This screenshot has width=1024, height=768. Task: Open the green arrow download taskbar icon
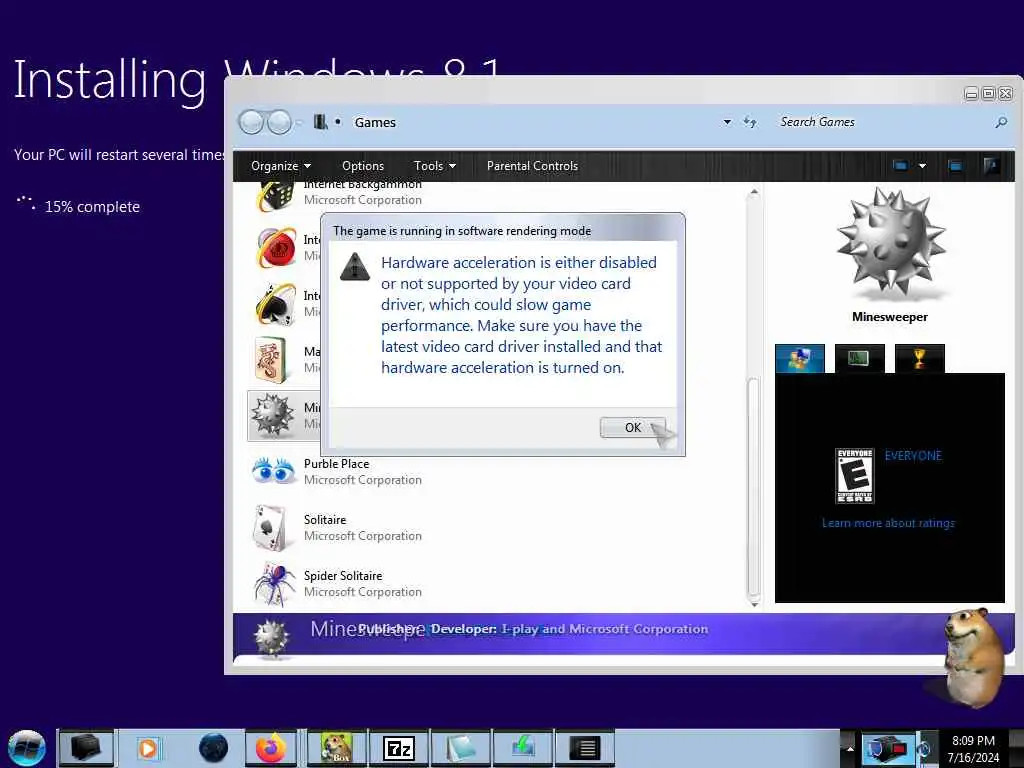pyautogui.click(x=522, y=748)
